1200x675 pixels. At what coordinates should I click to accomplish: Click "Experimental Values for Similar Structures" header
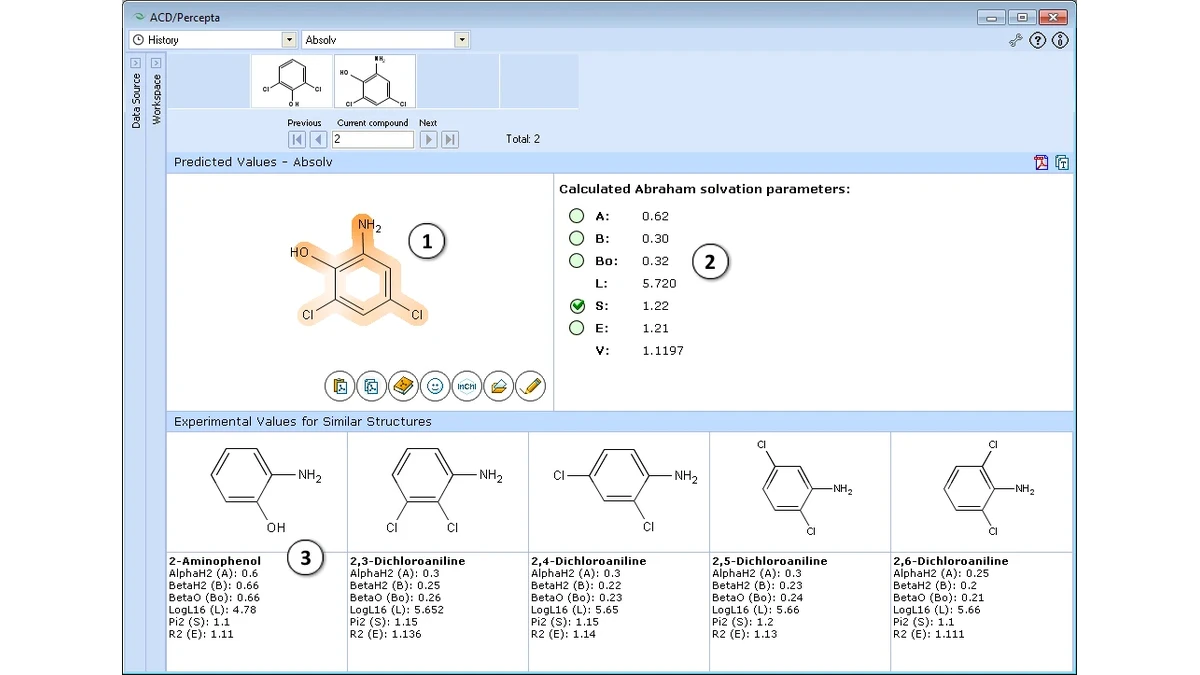click(303, 422)
